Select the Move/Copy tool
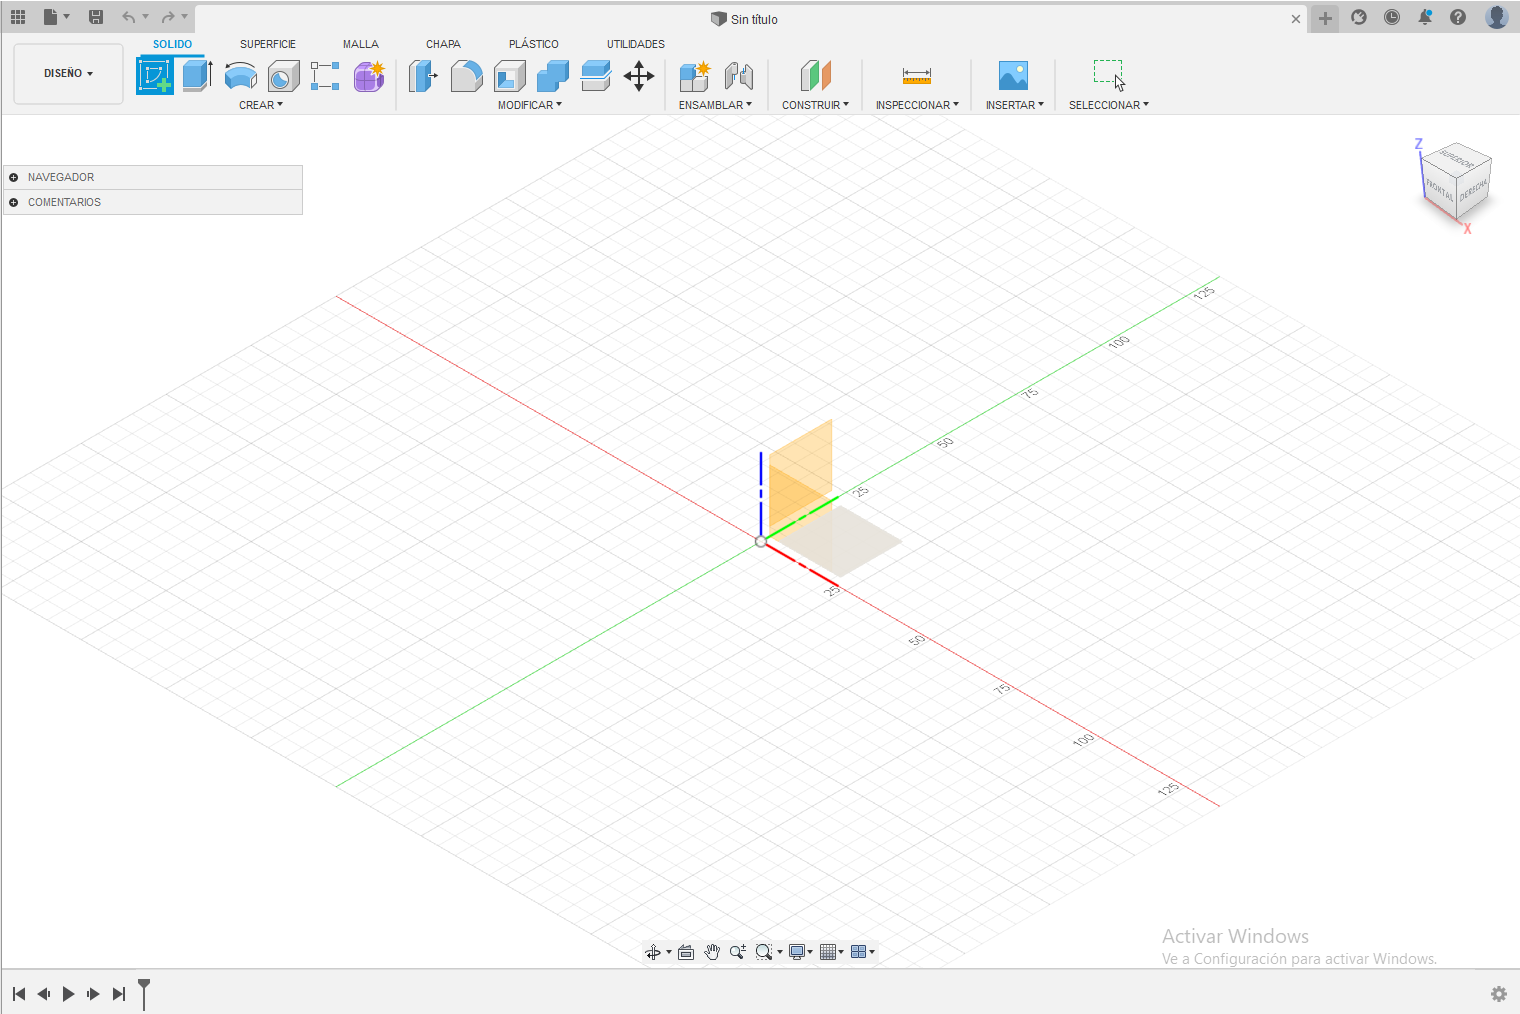 pos(639,76)
